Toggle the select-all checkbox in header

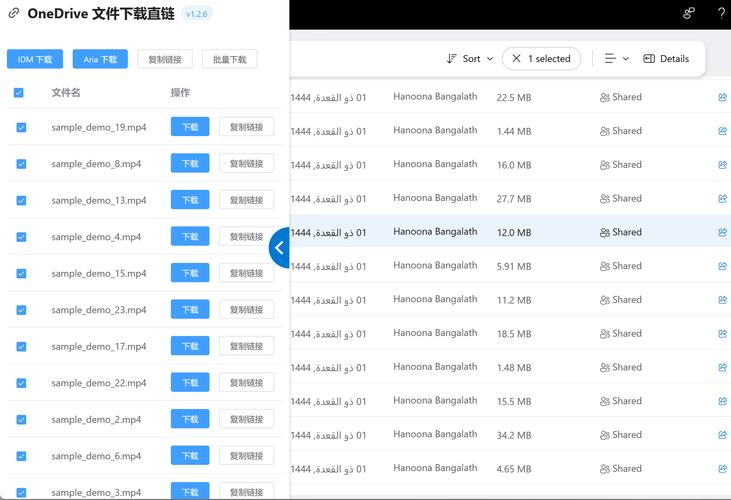19,93
